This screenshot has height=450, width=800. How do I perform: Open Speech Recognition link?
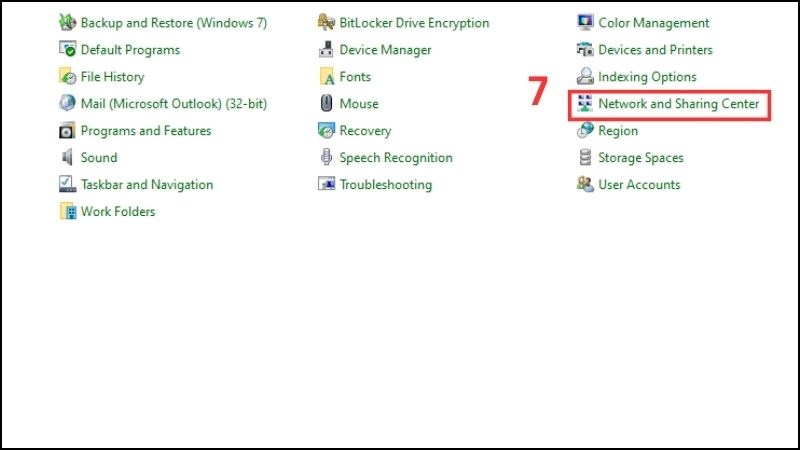395,158
